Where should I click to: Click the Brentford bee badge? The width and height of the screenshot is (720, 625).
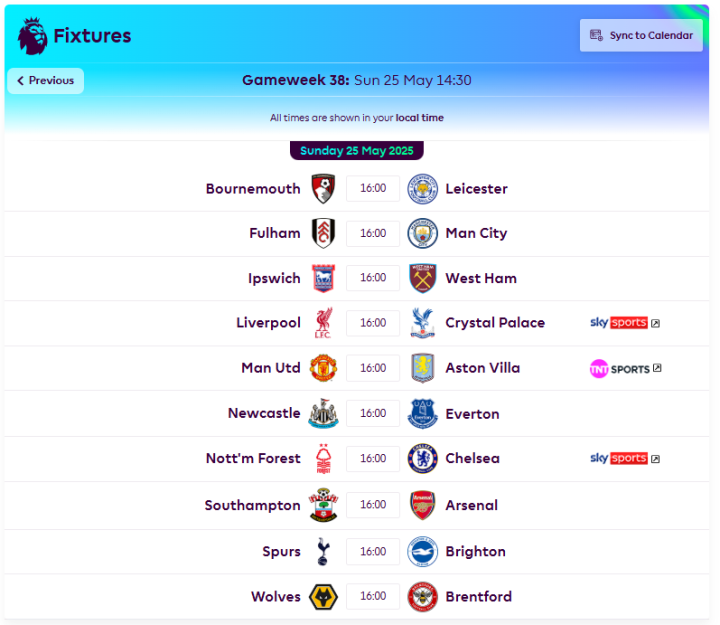click(422, 597)
